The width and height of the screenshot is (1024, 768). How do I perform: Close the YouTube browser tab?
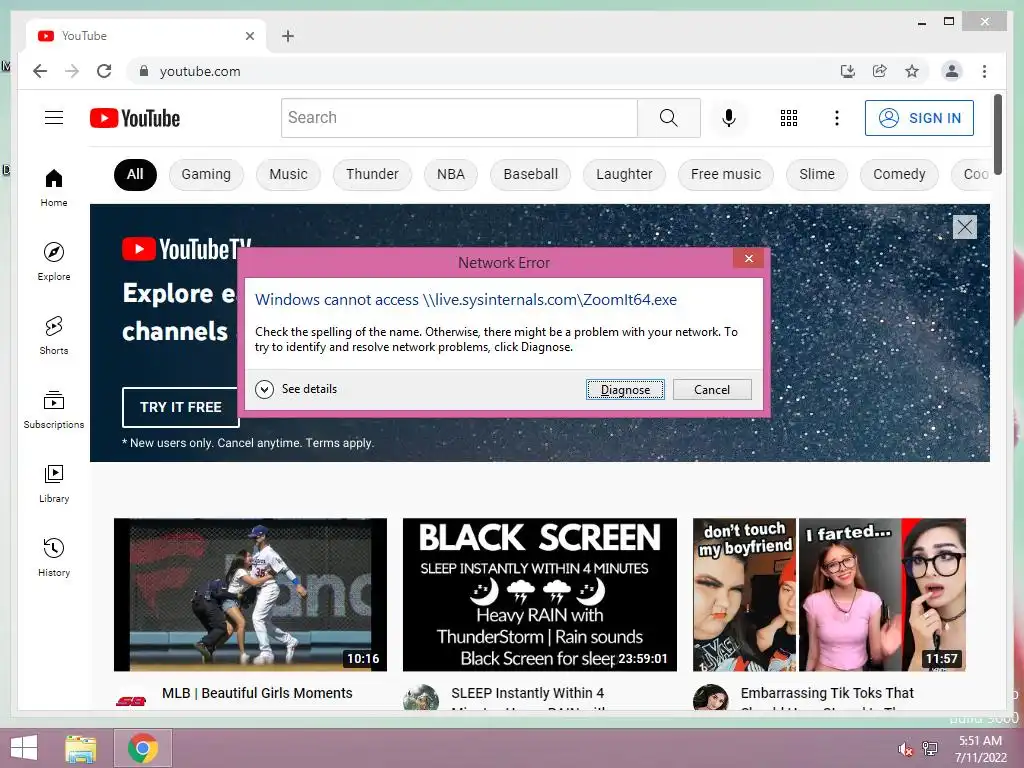(x=249, y=36)
